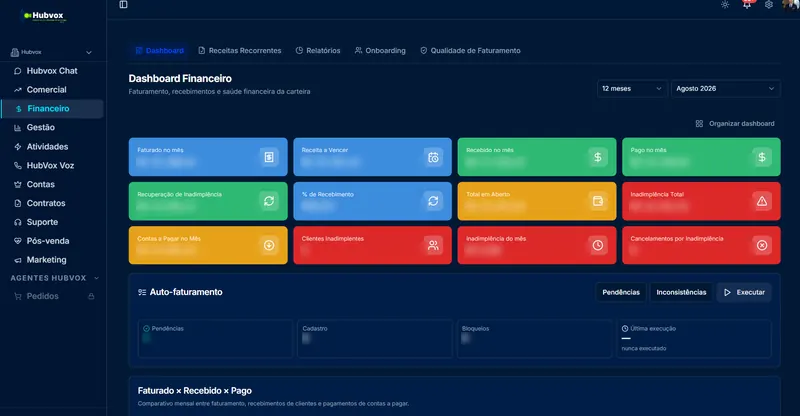Click dollar icon on Recebido no mês

(x=597, y=157)
